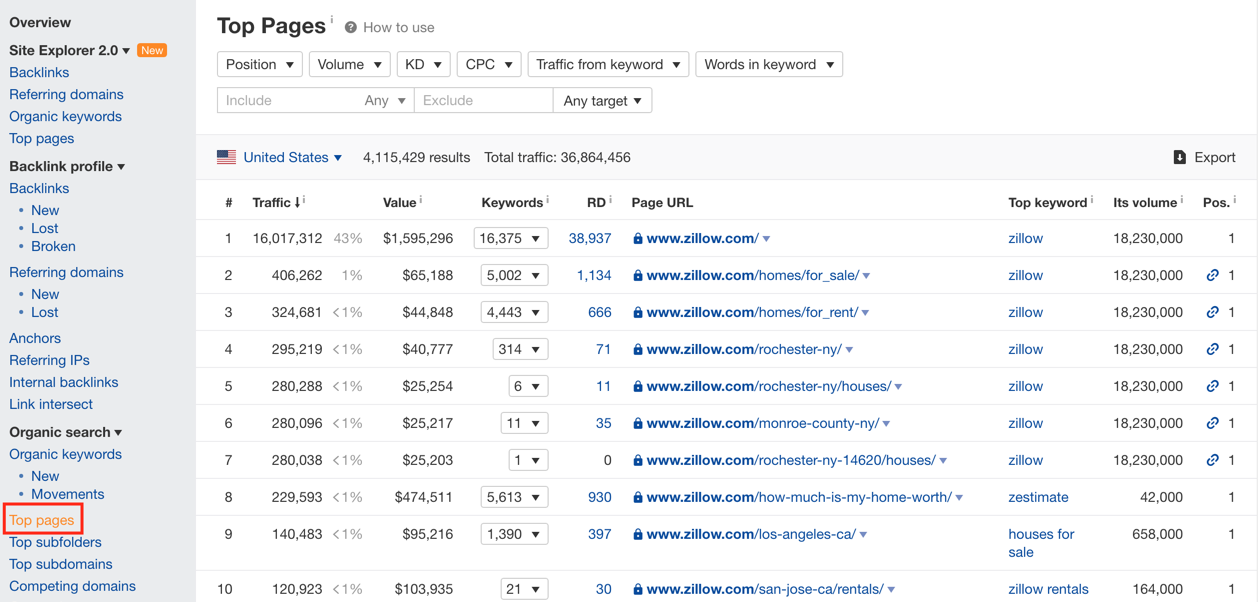This screenshot has width=1259, height=602.
Task: Click the link icon in the rochester-ny/houses row
Action: (x=1212, y=386)
